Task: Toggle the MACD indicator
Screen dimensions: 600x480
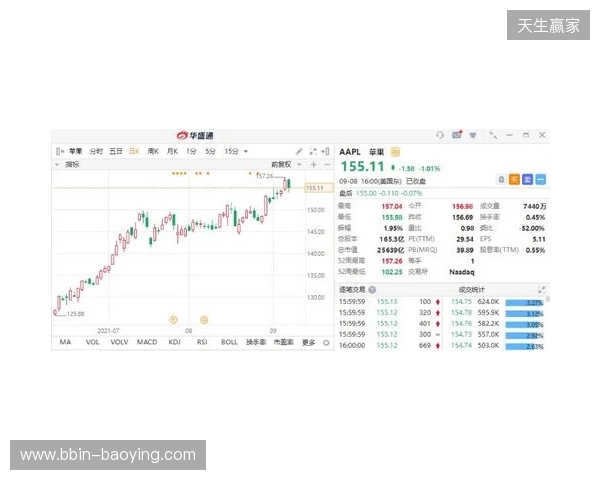Action: click(x=147, y=342)
